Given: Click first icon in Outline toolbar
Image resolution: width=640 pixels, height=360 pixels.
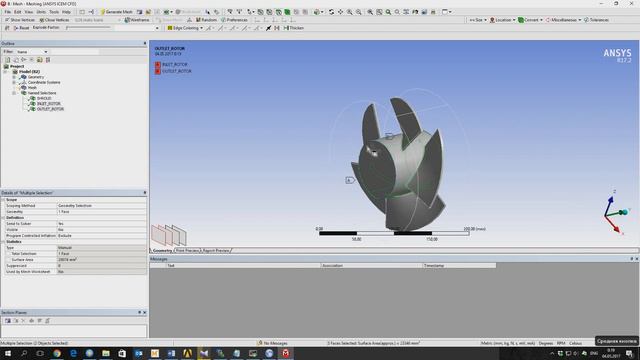Looking at the screenshot, I should 7,60.
